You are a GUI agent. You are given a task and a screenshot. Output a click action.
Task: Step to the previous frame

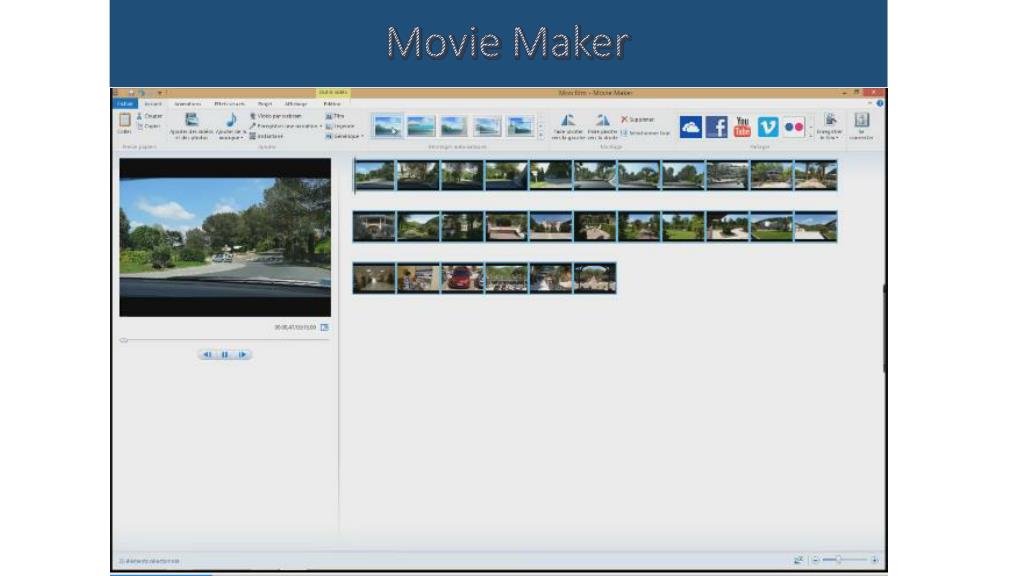pos(207,355)
